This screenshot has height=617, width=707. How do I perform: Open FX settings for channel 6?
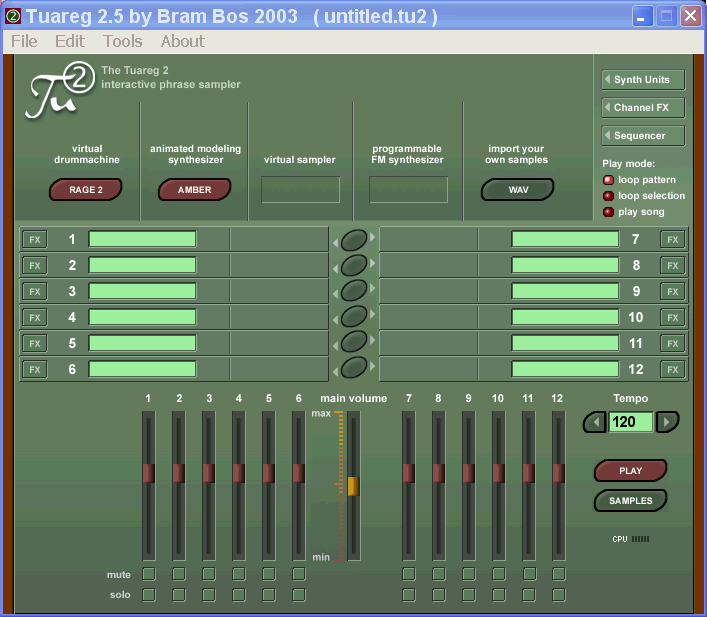tap(35, 370)
